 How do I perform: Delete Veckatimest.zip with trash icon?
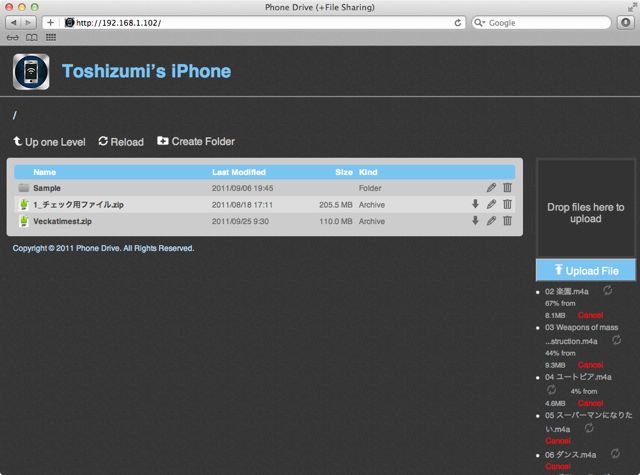[507, 221]
